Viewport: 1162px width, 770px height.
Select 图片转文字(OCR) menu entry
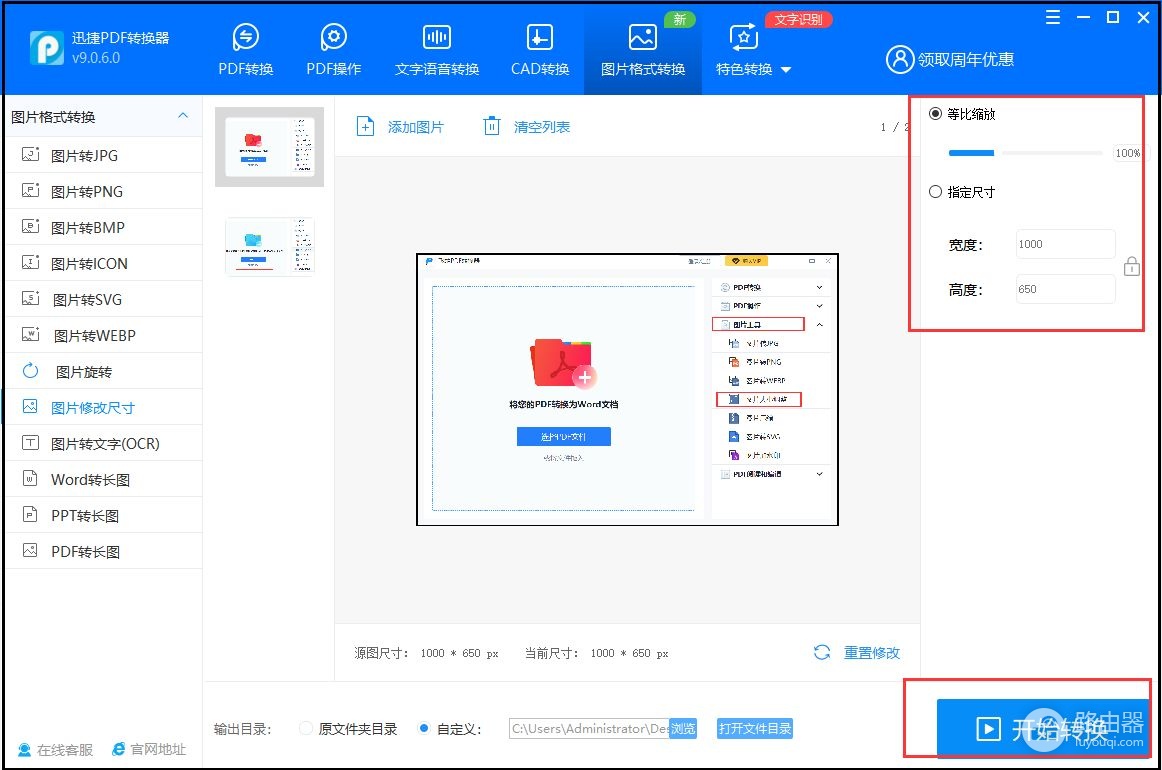pyautogui.click(x=104, y=443)
